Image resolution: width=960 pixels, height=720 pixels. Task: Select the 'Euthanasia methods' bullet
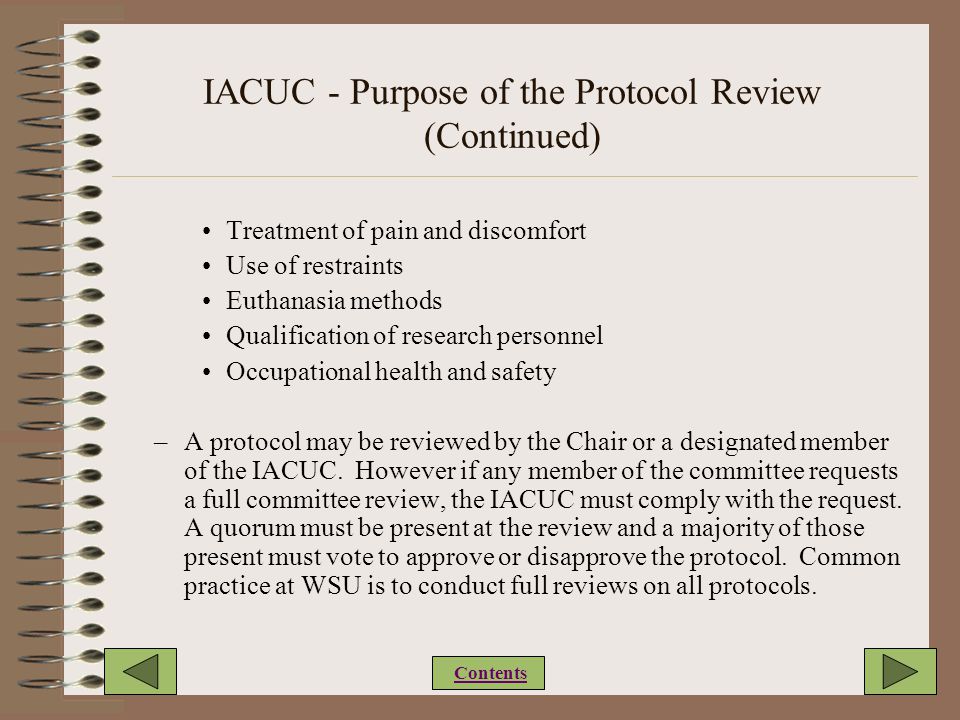334,301
